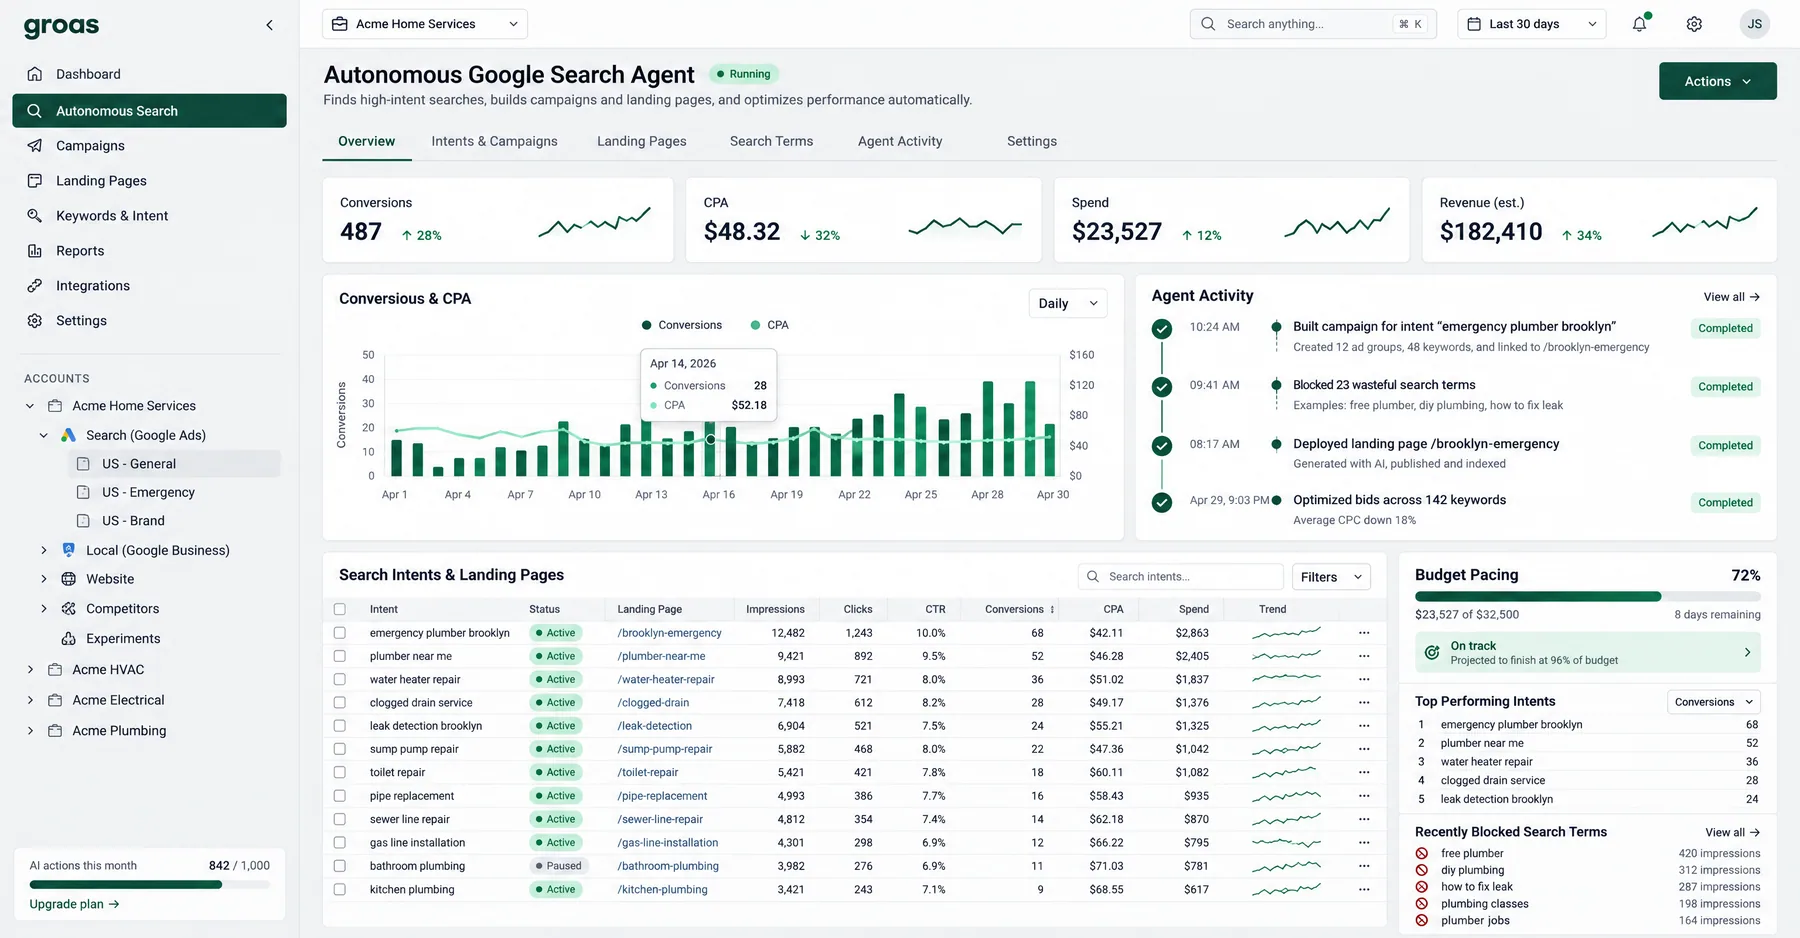The height and width of the screenshot is (938, 1800).
Task: Open Acme Home Services account dropdown
Action: point(425,24)
